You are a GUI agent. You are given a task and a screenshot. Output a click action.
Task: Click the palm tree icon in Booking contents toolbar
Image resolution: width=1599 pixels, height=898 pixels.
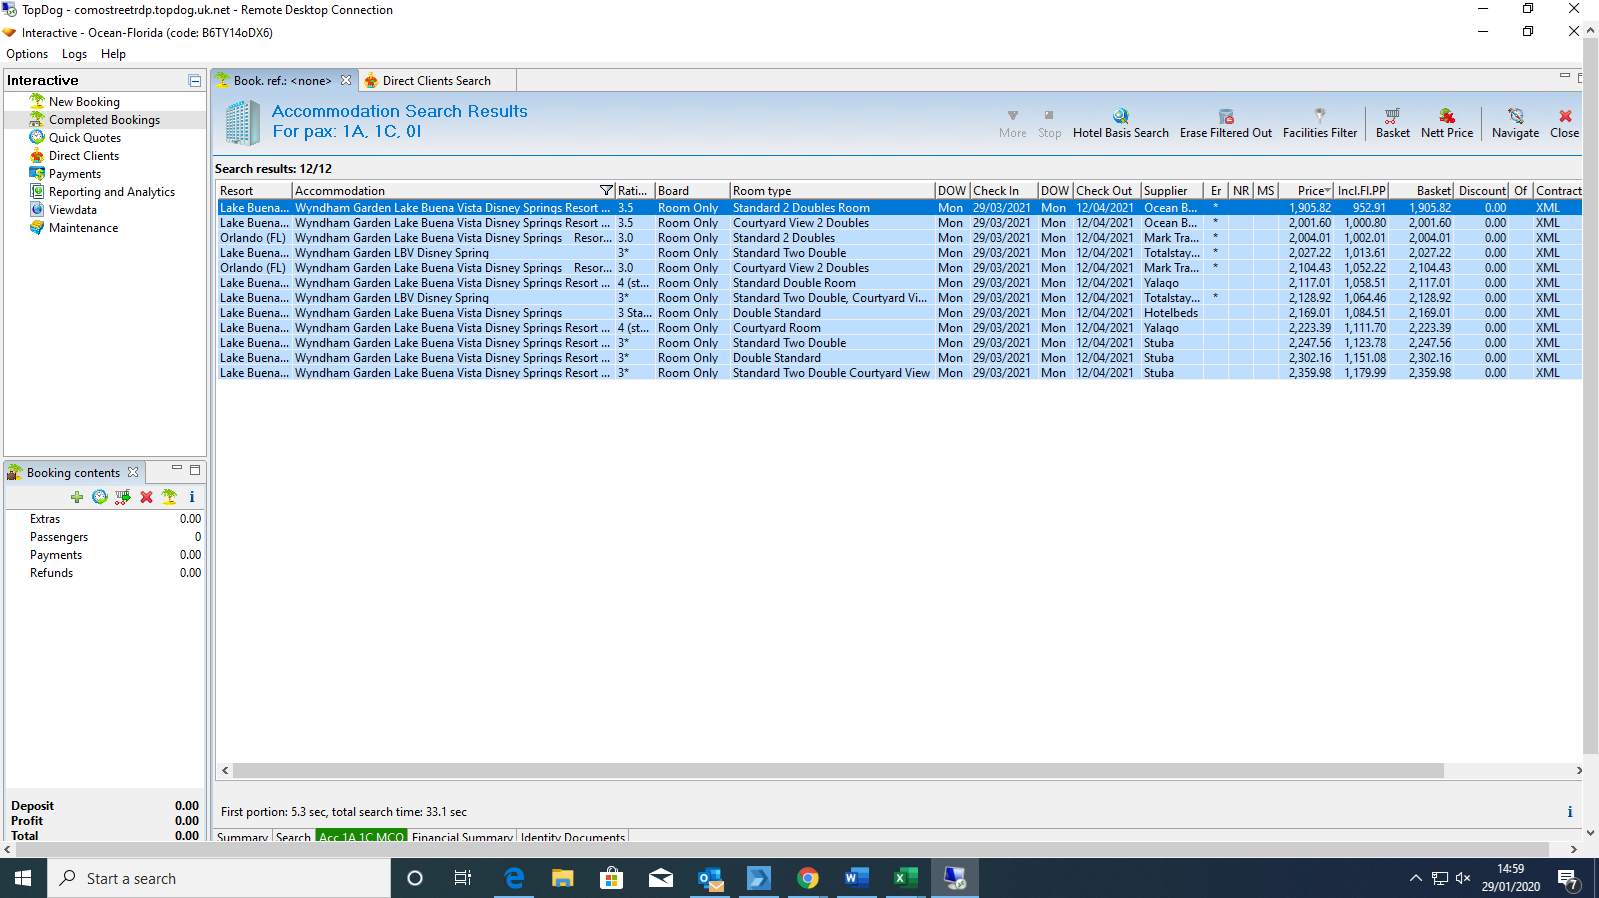click(169, 497)
